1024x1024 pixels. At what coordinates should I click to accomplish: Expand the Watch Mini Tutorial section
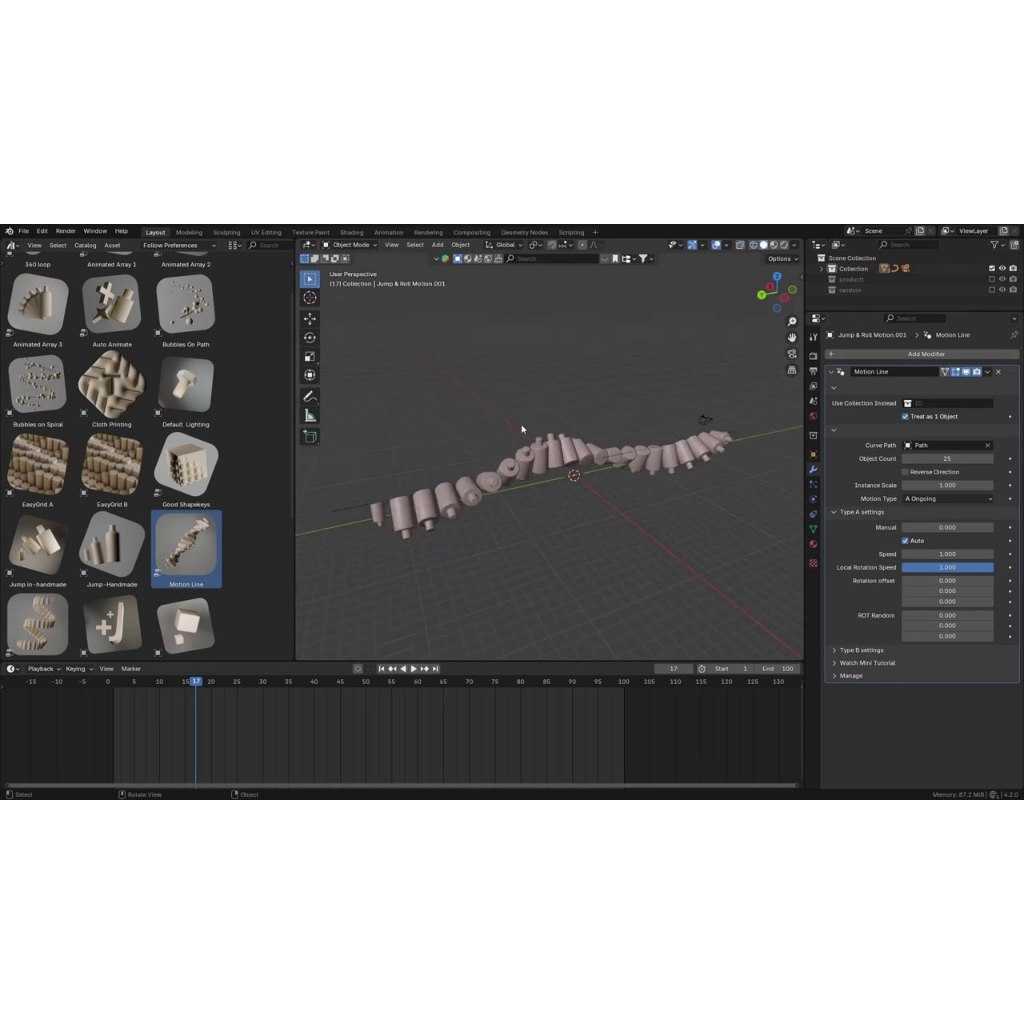(x=867, y=663)
